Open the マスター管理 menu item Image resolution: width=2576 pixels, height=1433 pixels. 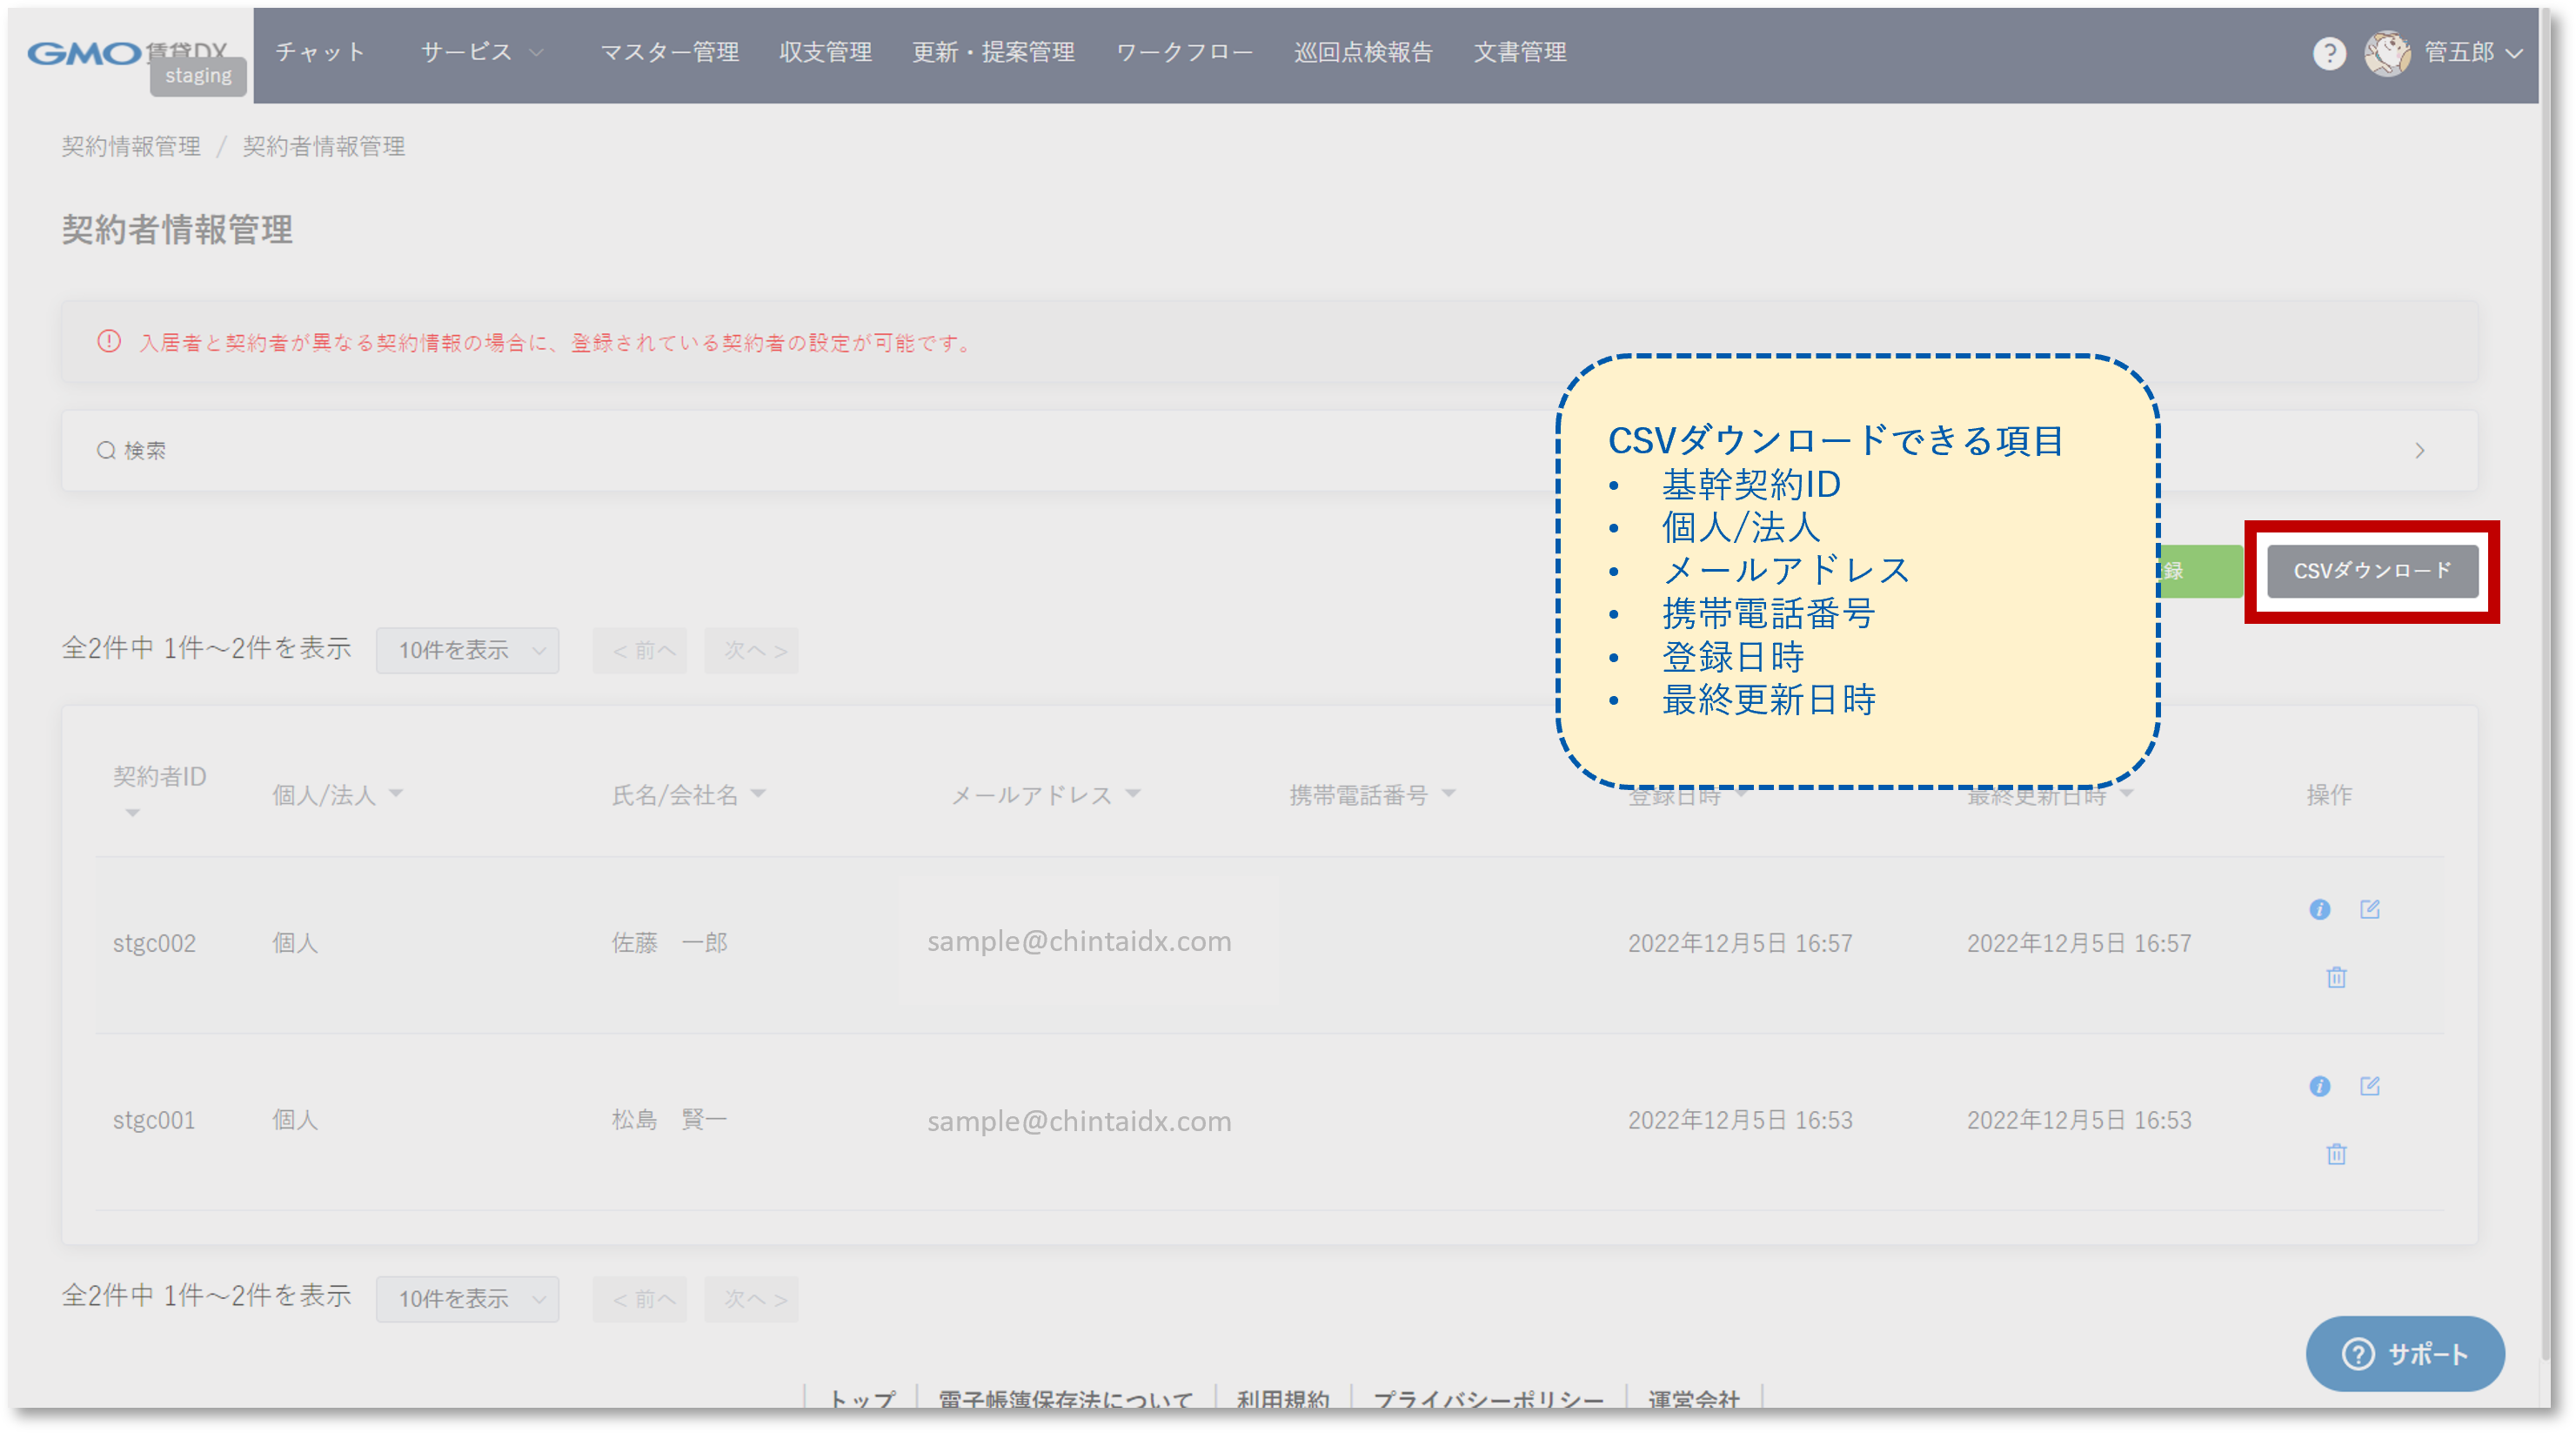pyautogui.click(x=669, y=52)
